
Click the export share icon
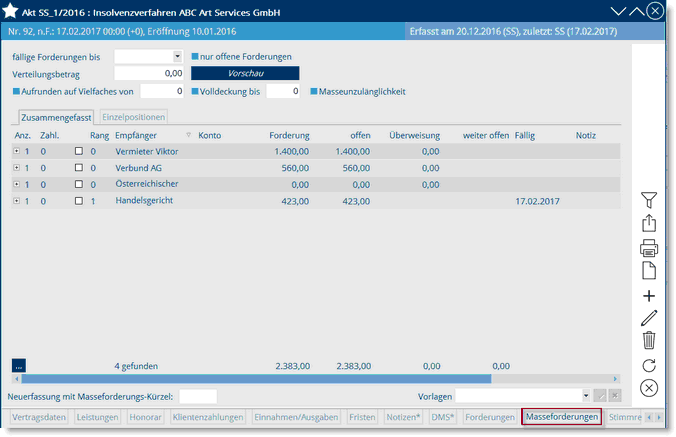tap(649, 223)
